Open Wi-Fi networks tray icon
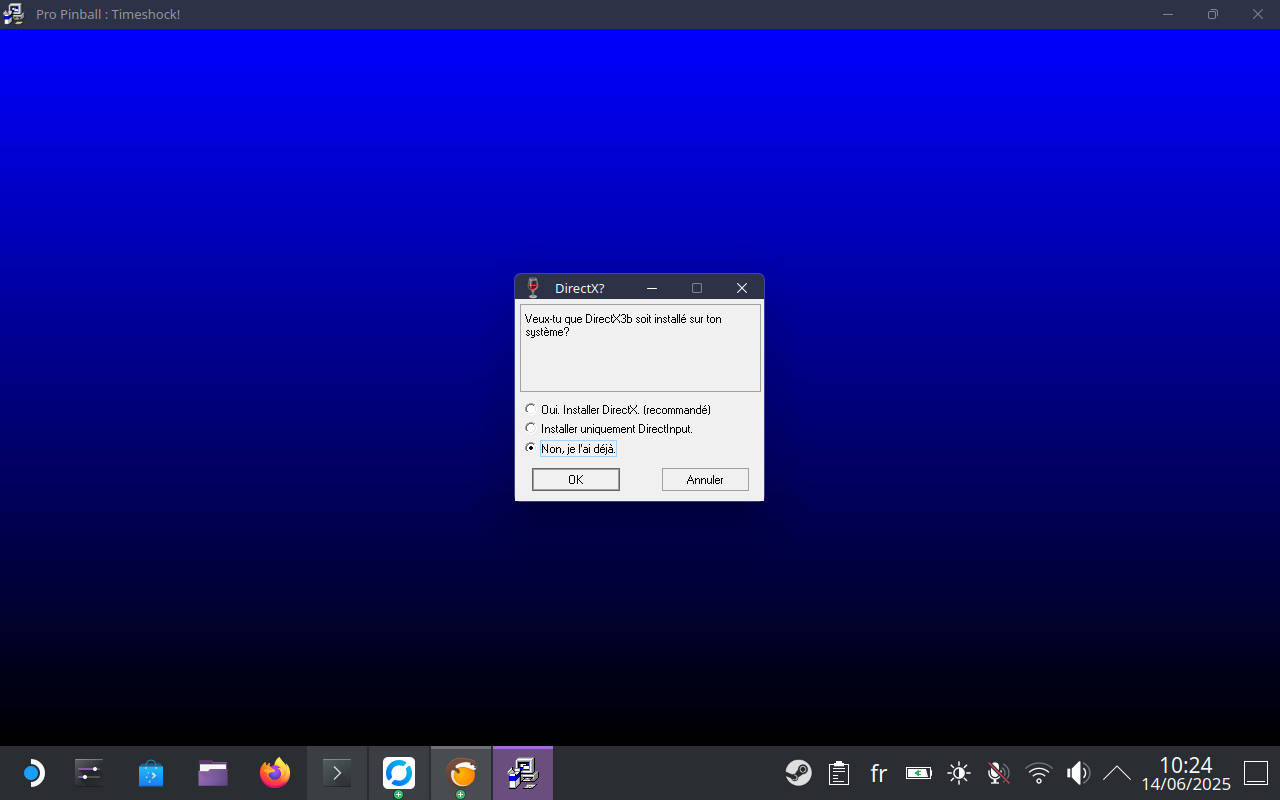The height and width of the screenshot is (800, 1280). tap(1039, 773)
